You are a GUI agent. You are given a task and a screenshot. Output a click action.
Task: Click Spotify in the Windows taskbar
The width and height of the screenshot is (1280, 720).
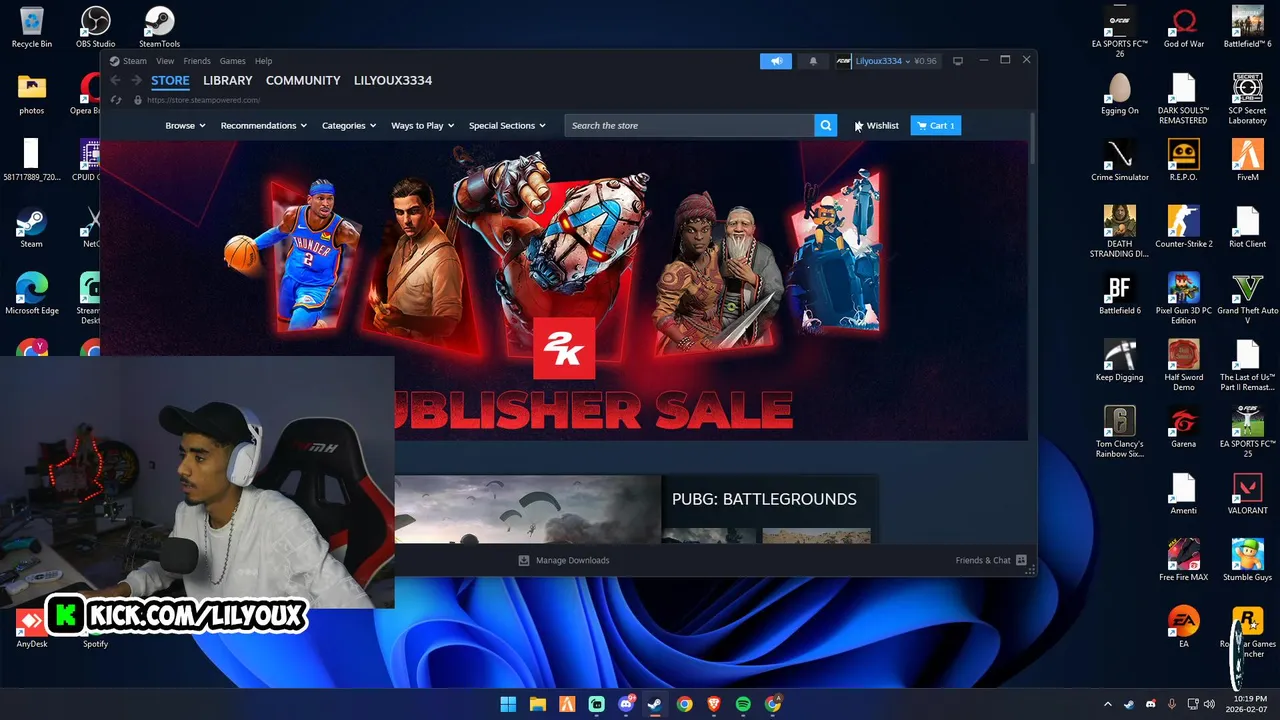click(743, 704)
